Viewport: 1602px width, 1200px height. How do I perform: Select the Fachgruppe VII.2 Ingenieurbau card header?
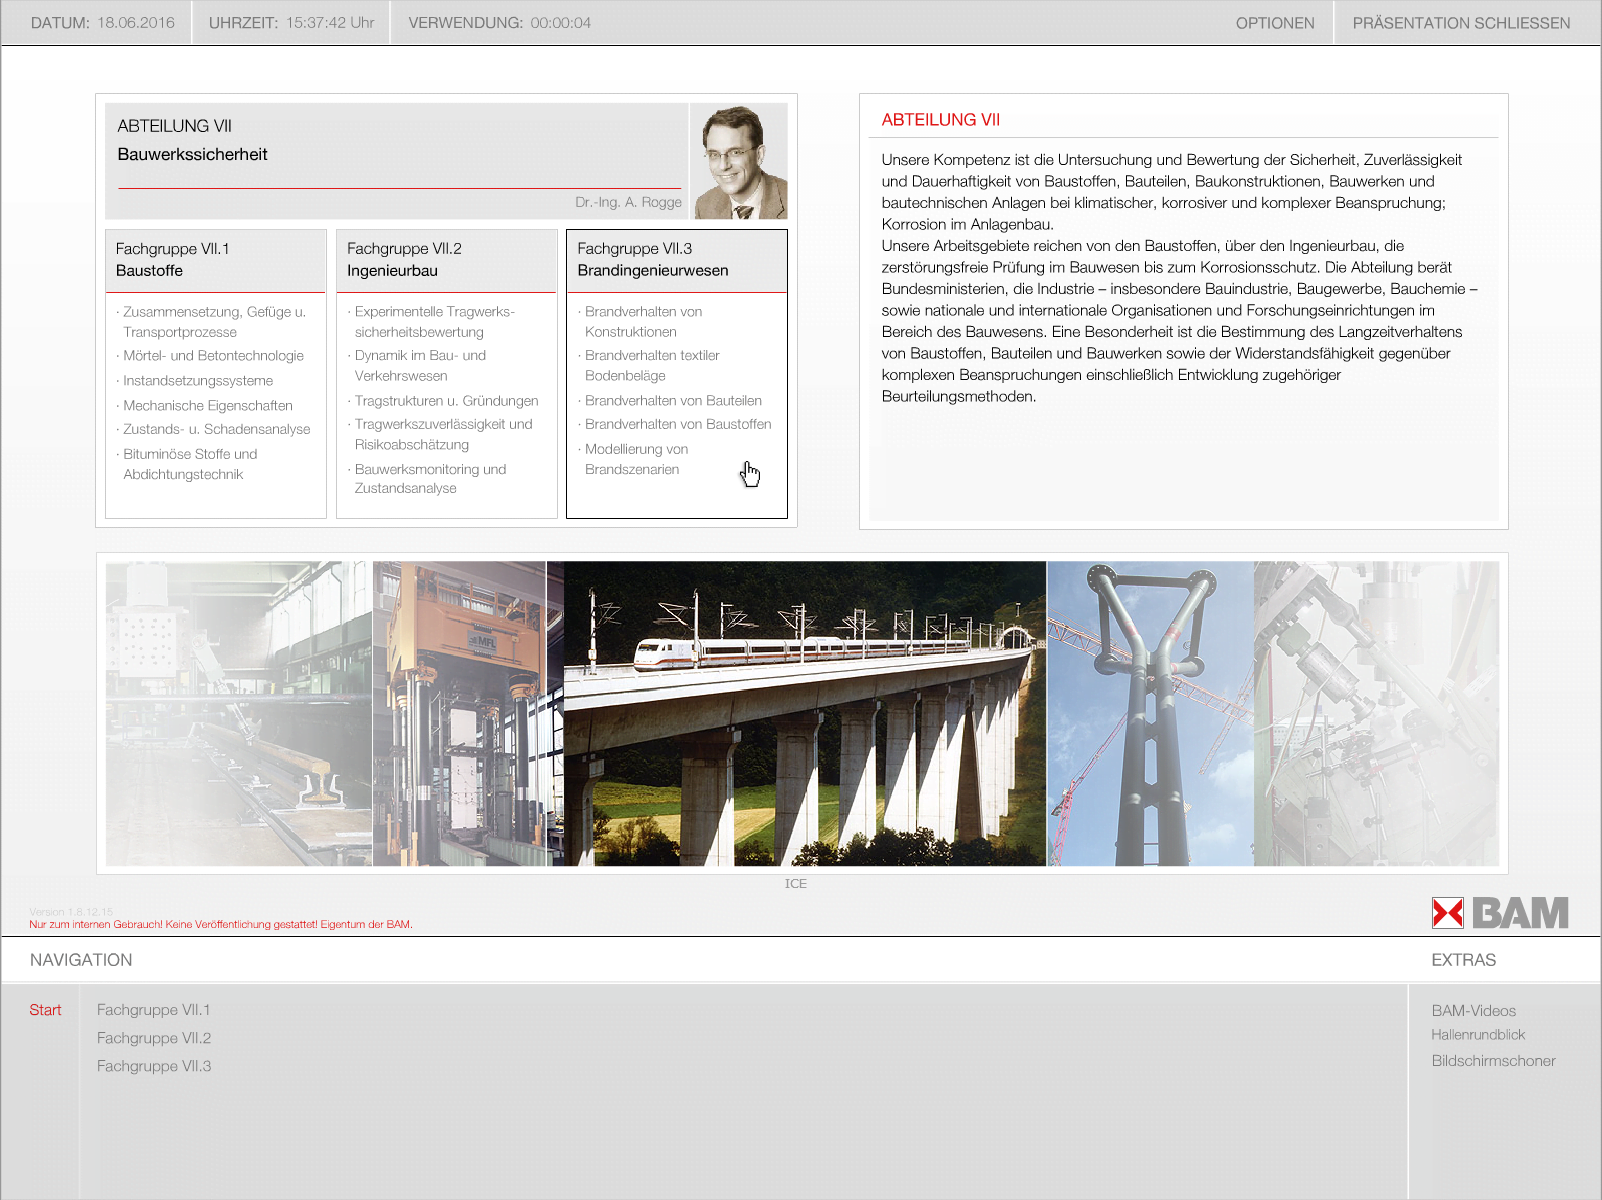pos(446,260)
